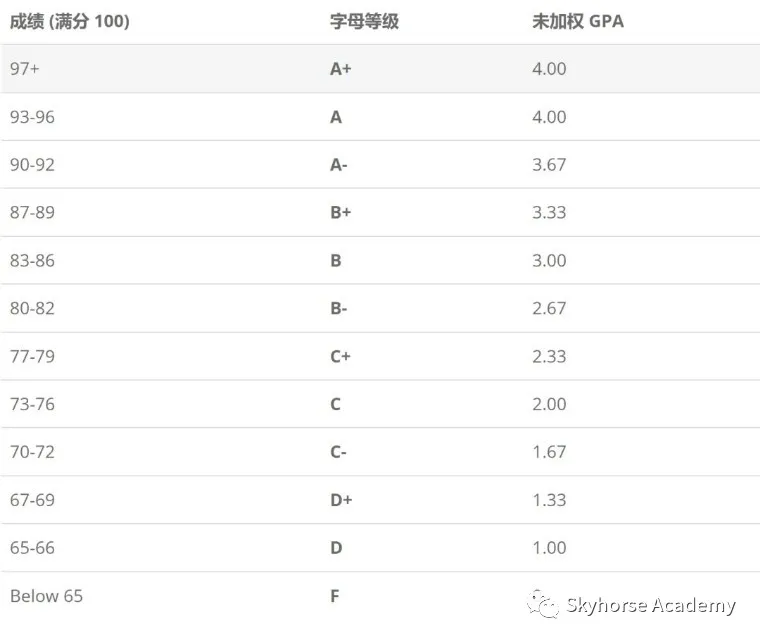The height and width of the screenshot is (640, 760).
Task: Click the 83-86 score range cell
Action: point(32,260)
